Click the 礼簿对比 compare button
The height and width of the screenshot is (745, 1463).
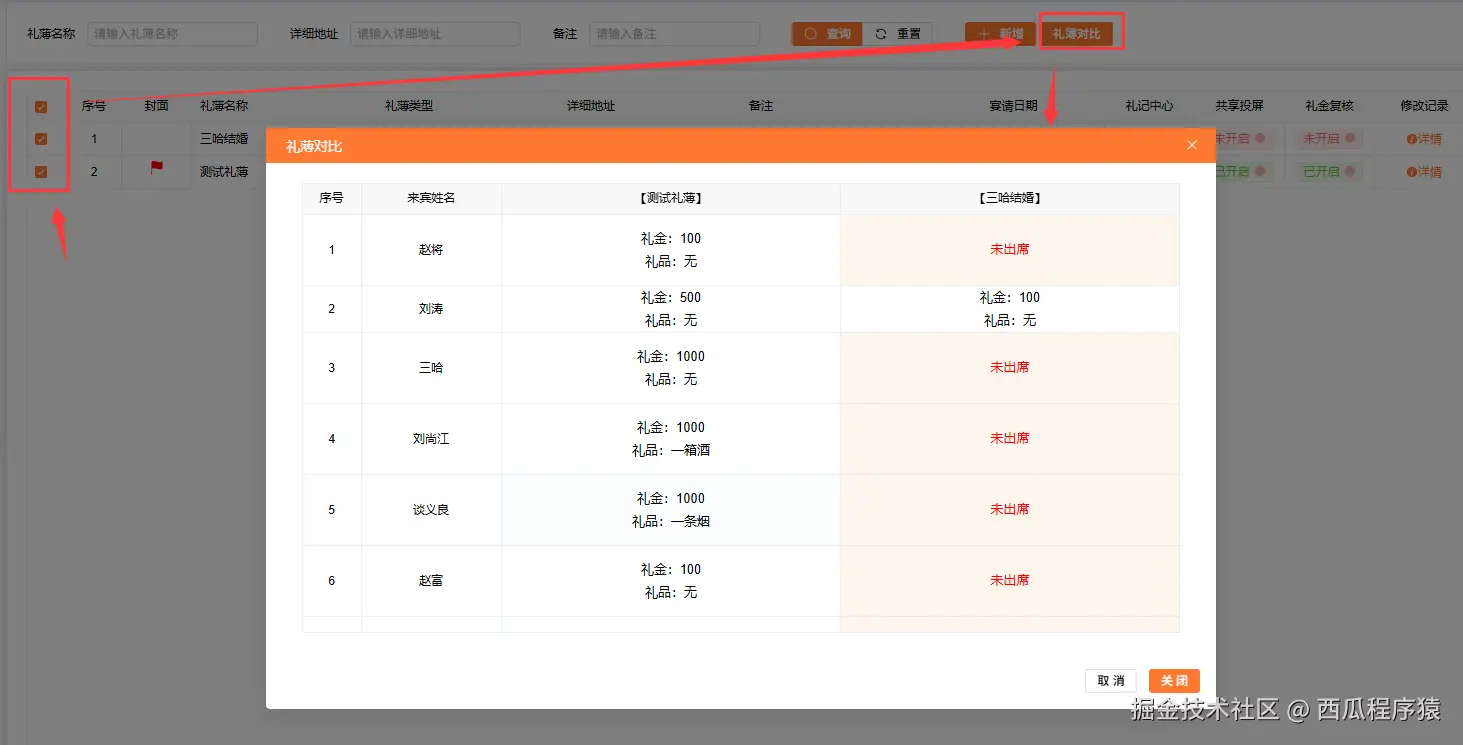tap(1077, 34)
